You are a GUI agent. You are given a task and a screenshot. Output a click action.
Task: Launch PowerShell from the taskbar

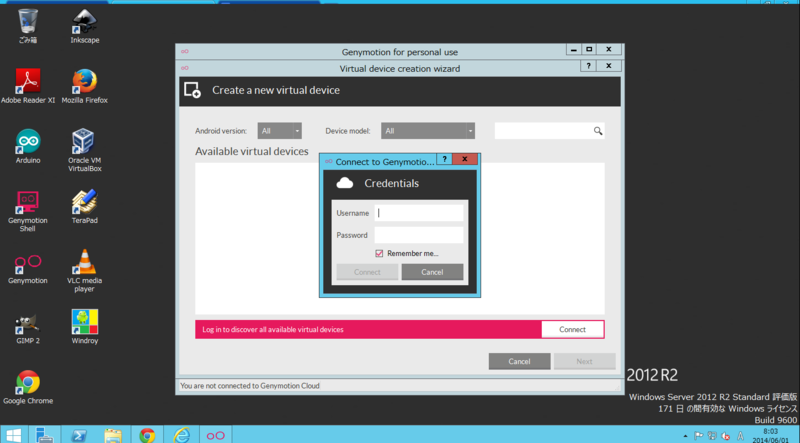79,435
